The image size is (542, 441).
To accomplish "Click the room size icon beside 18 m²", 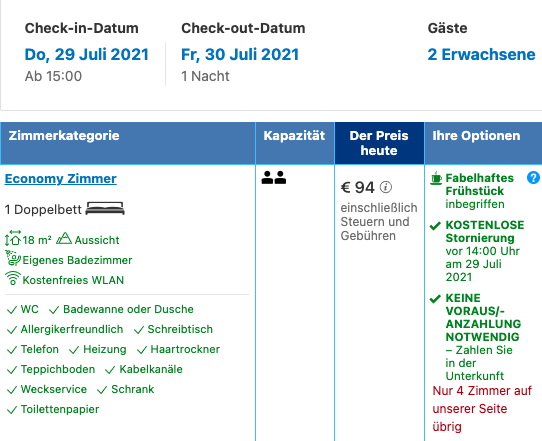I will tap(13, 238).
